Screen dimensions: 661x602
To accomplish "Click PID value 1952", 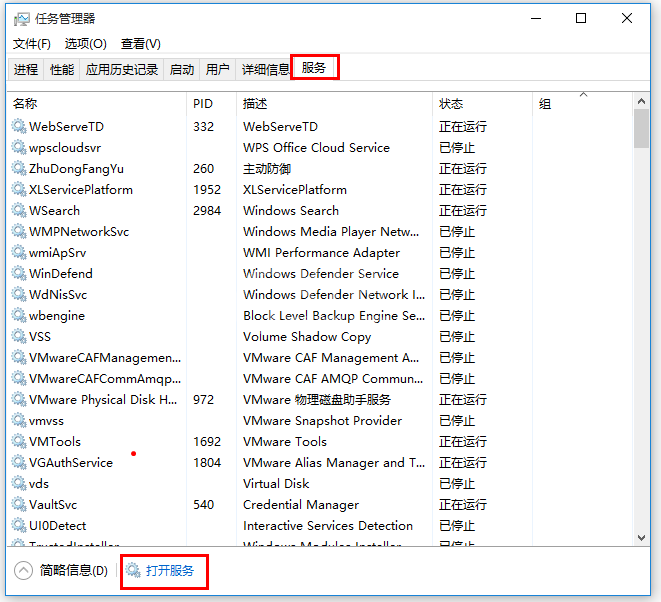I will tap(207, 189).
